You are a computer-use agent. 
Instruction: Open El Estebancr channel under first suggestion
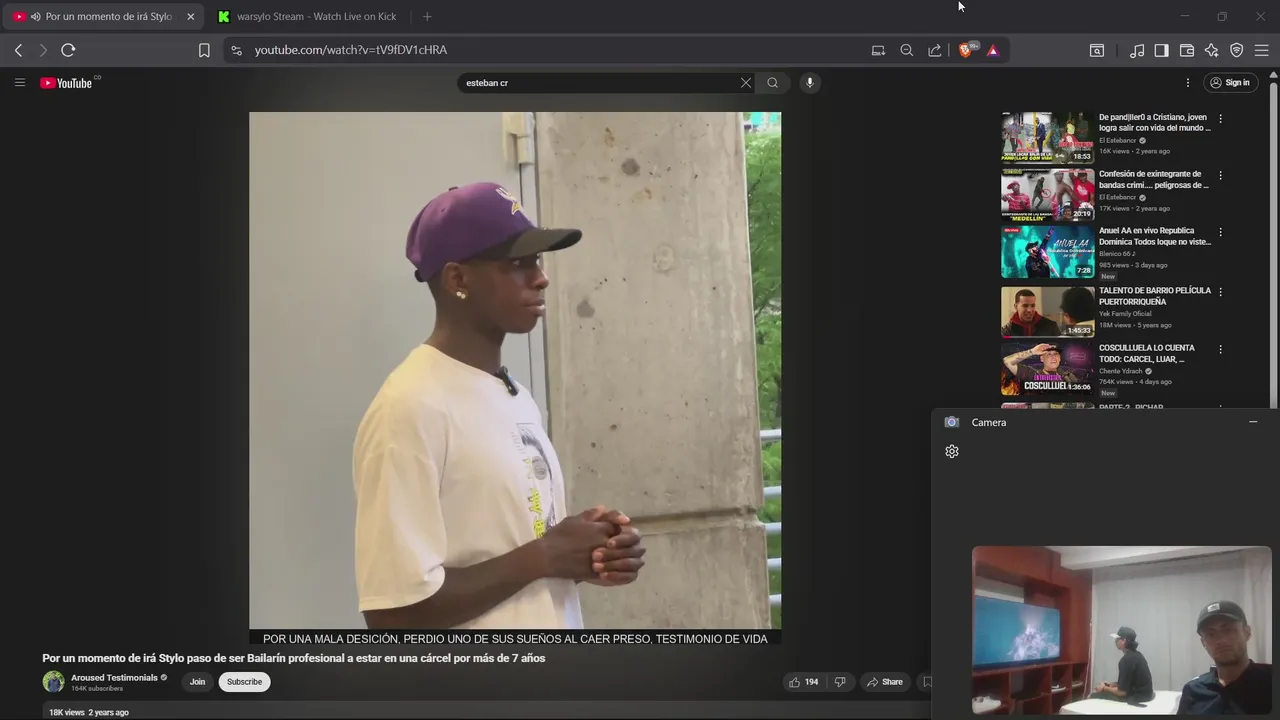point(1118,140)
